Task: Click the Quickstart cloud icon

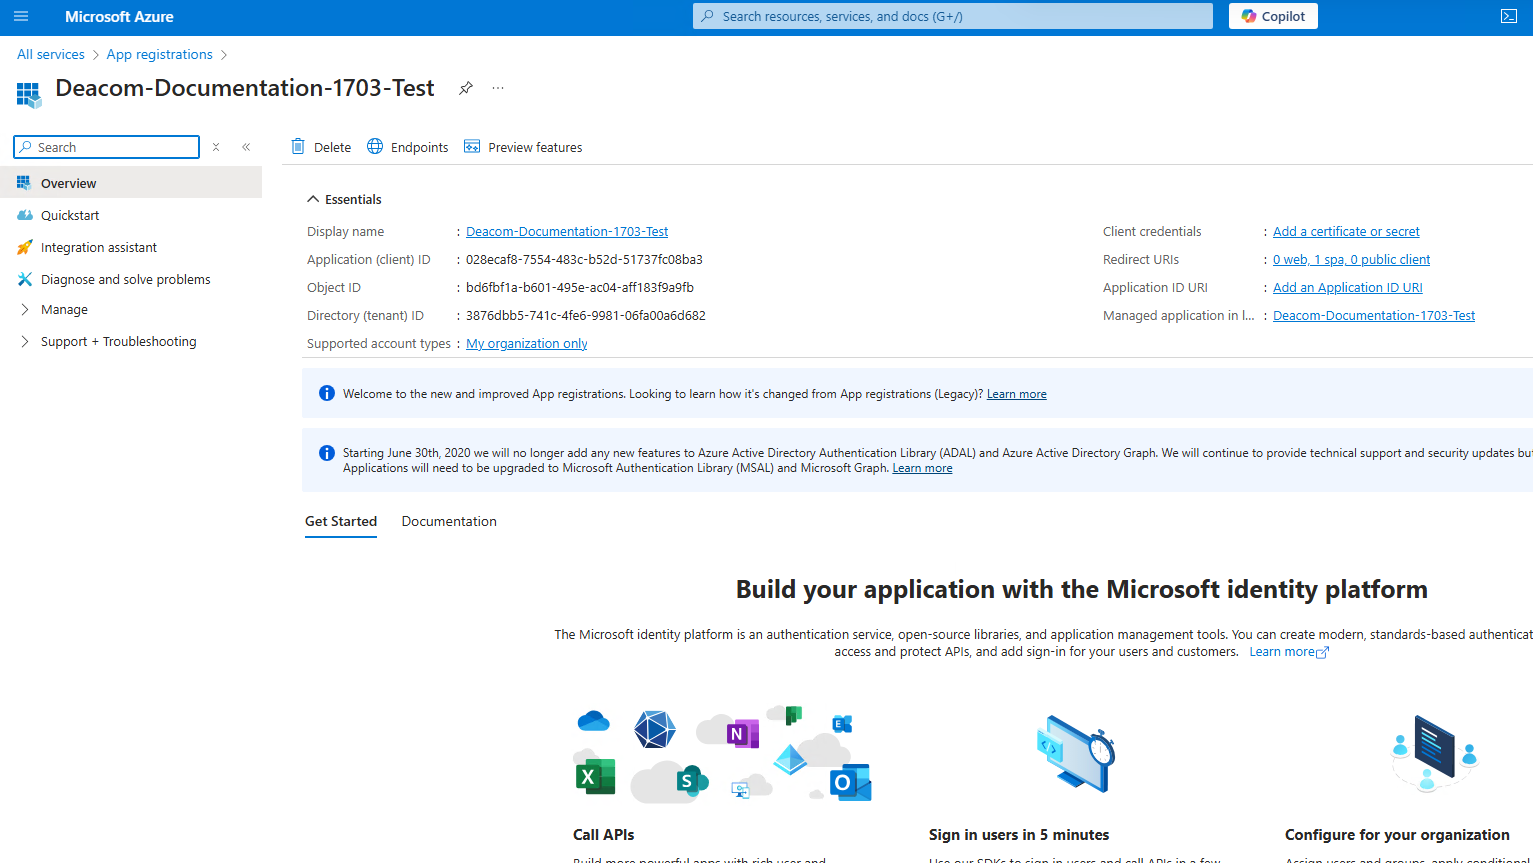Action: pyautogui.click(x=25, y=215)
